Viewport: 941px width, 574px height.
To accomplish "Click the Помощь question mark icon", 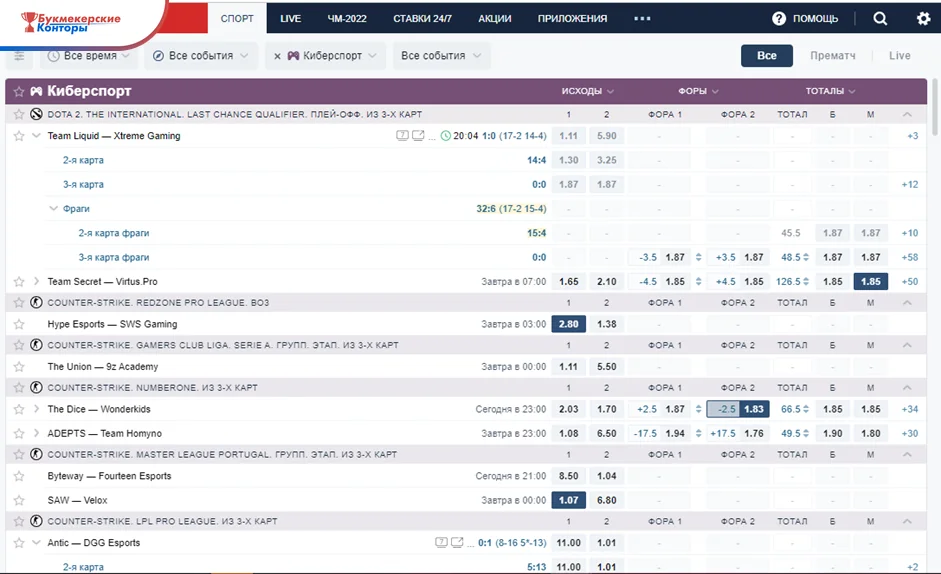I will coord(779,19).
